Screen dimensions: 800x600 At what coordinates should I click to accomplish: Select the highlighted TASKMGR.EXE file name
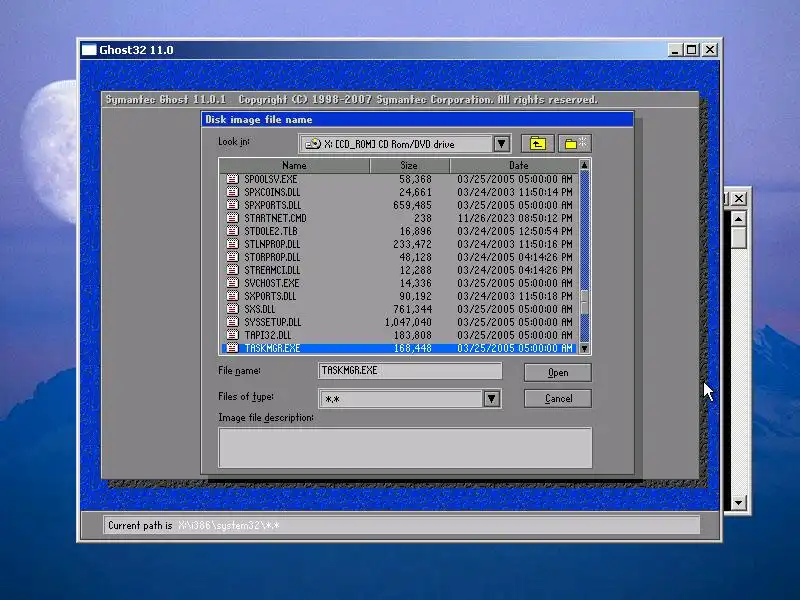[x=272, y=348]
